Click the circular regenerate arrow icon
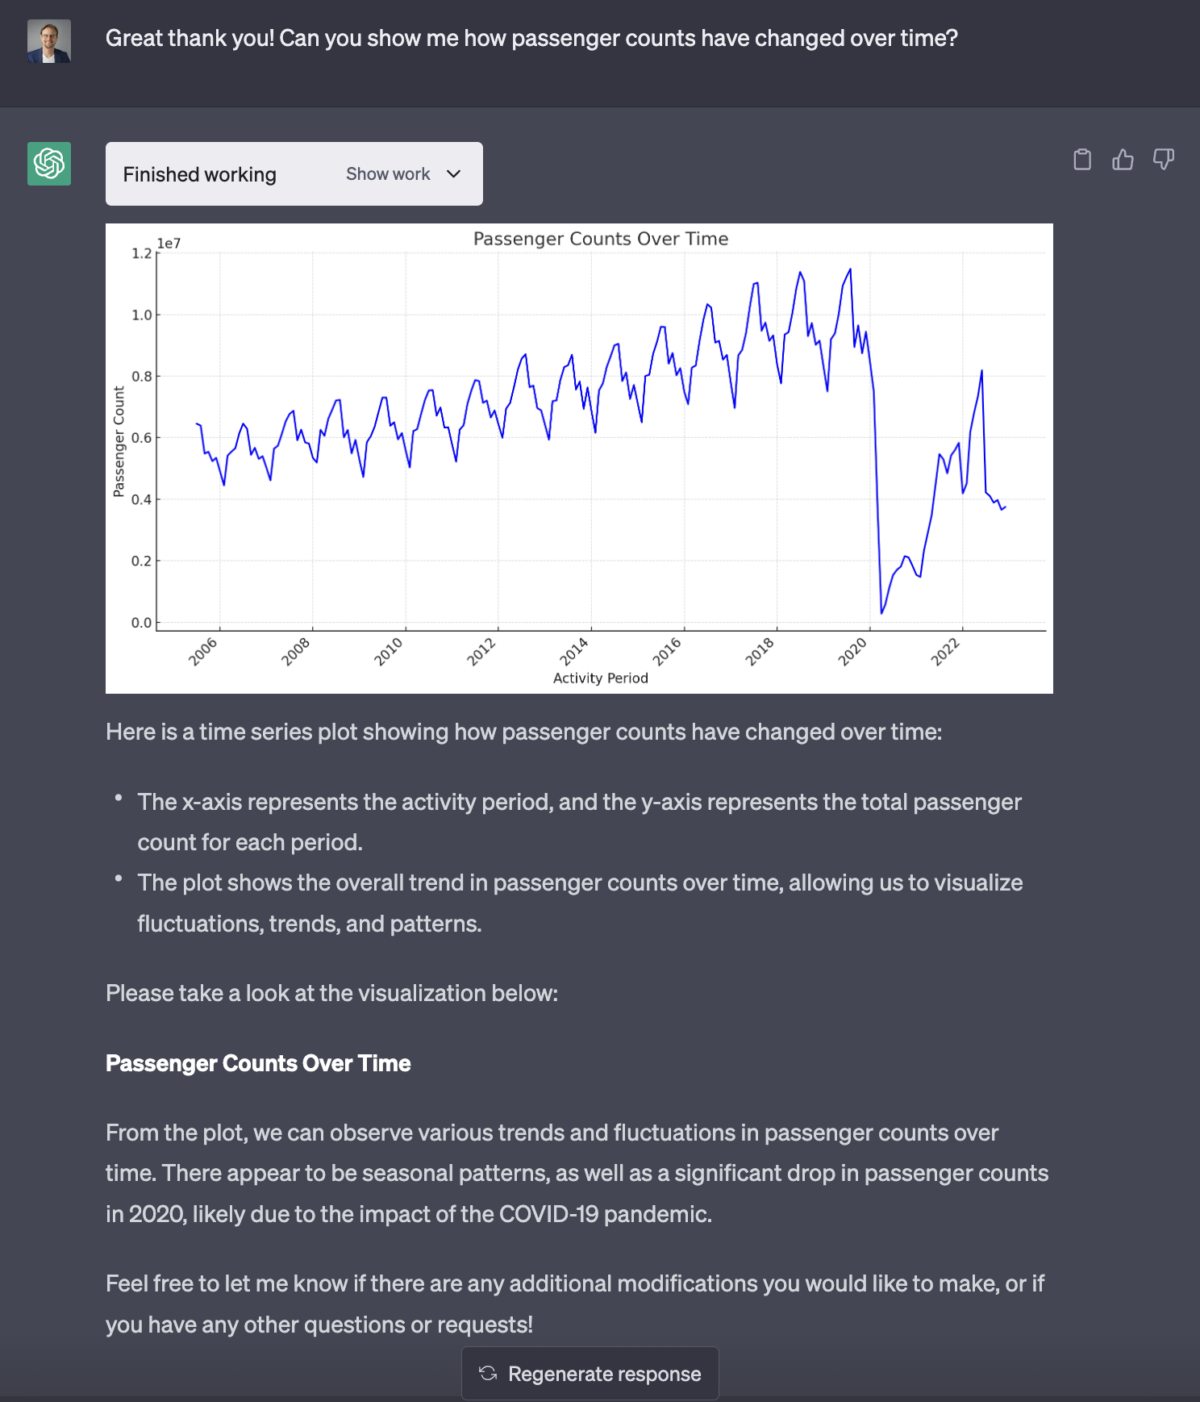The image size is (1200, 1402). (x=488, y=1373)
